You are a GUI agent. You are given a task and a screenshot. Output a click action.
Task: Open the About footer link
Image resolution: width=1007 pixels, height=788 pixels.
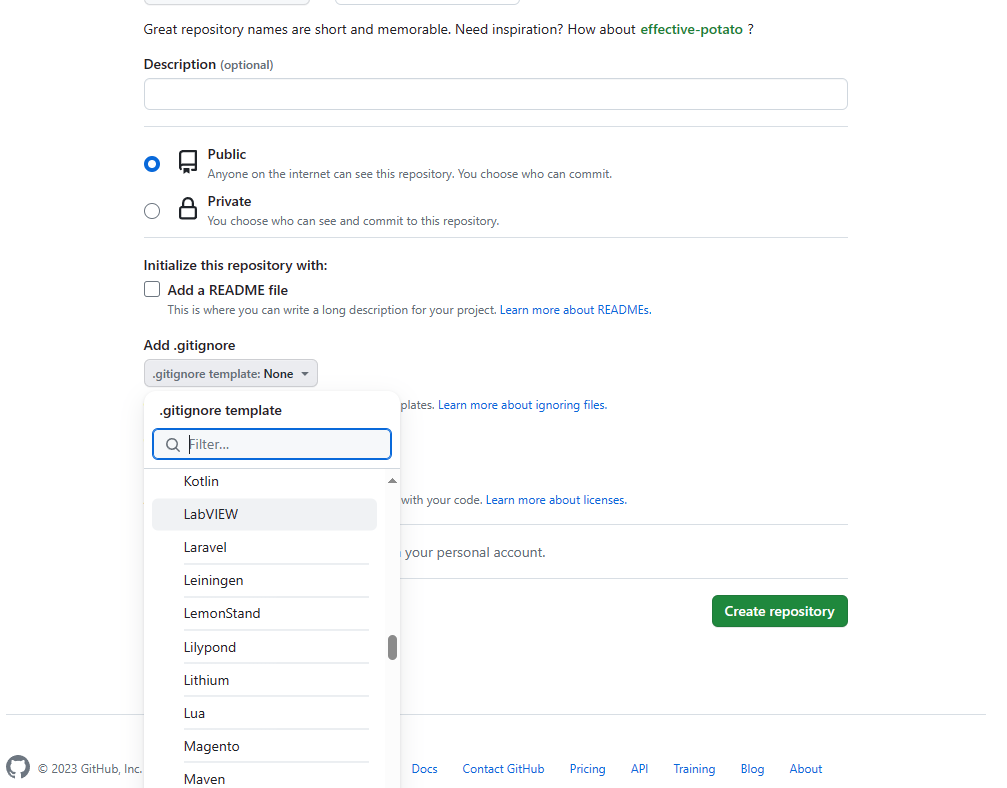click(805, 769)
